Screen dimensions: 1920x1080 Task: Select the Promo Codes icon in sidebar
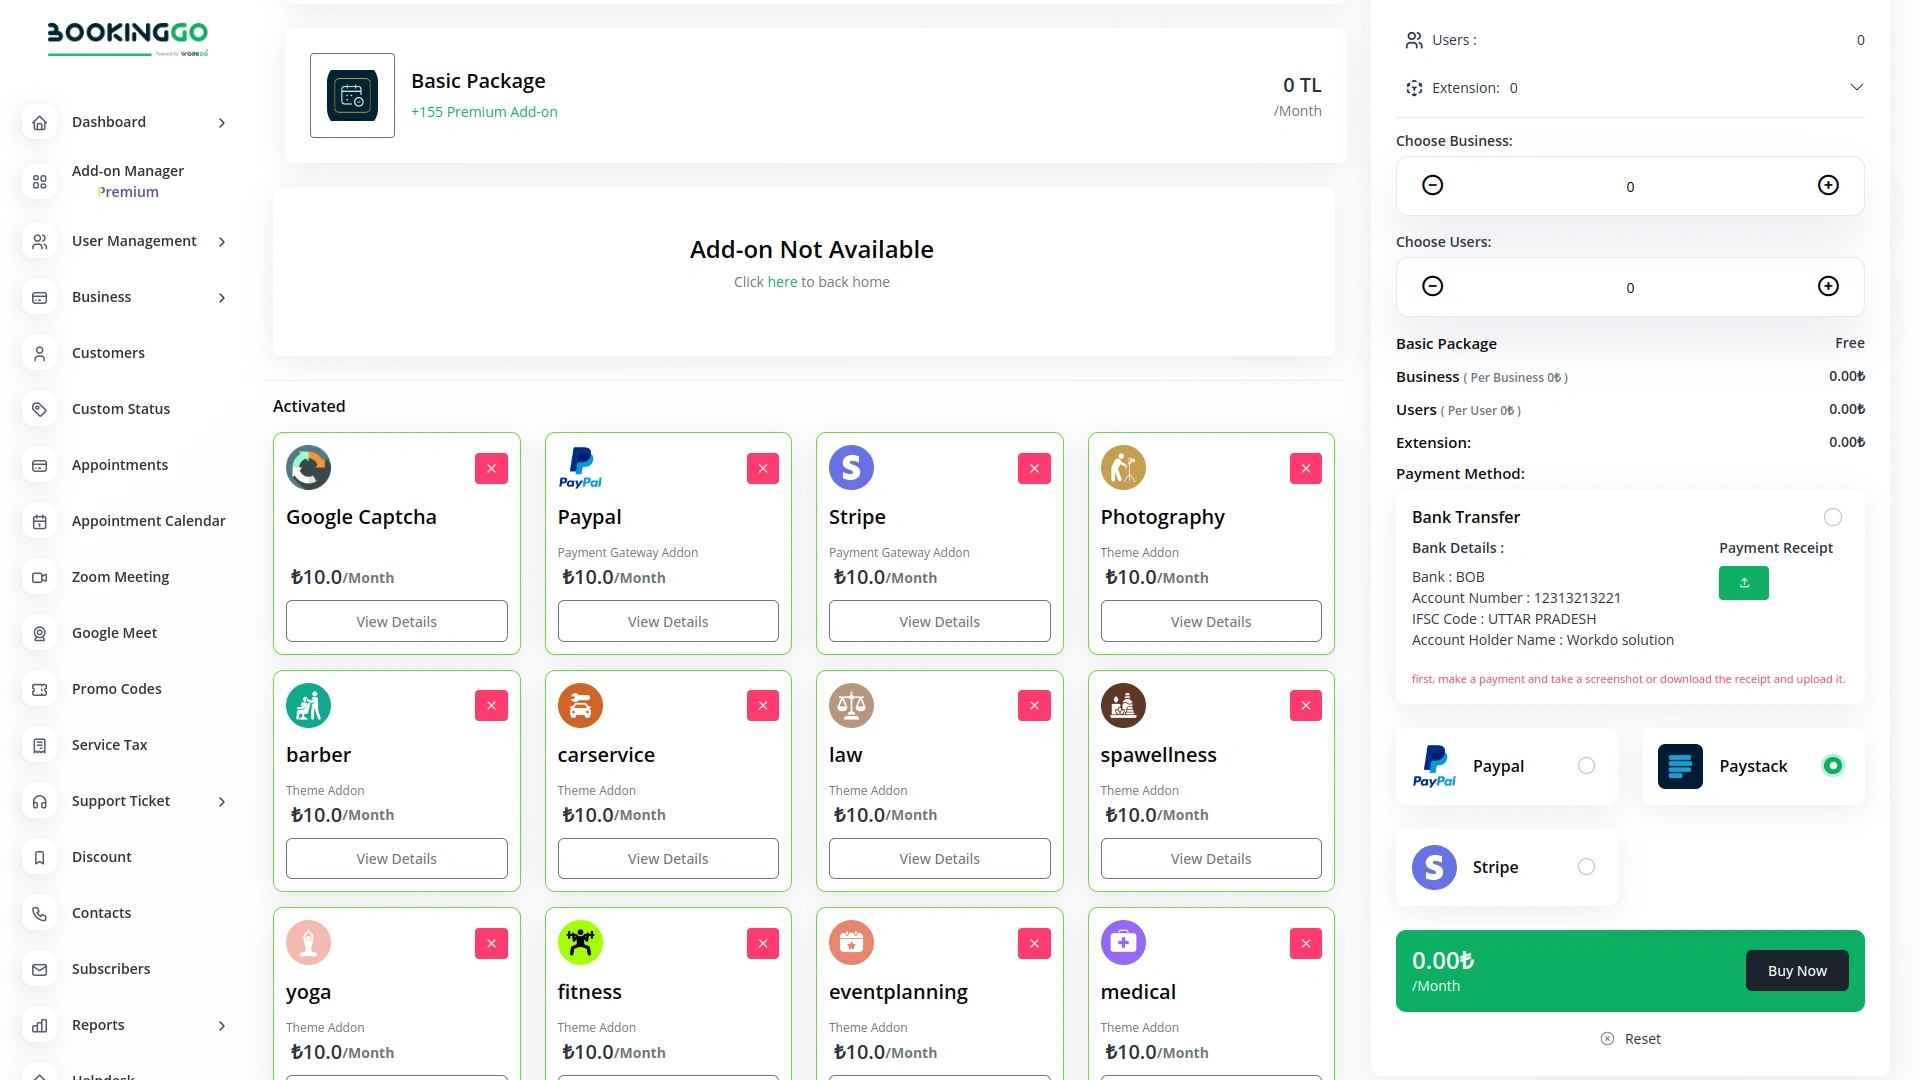(x=39, y=689)
